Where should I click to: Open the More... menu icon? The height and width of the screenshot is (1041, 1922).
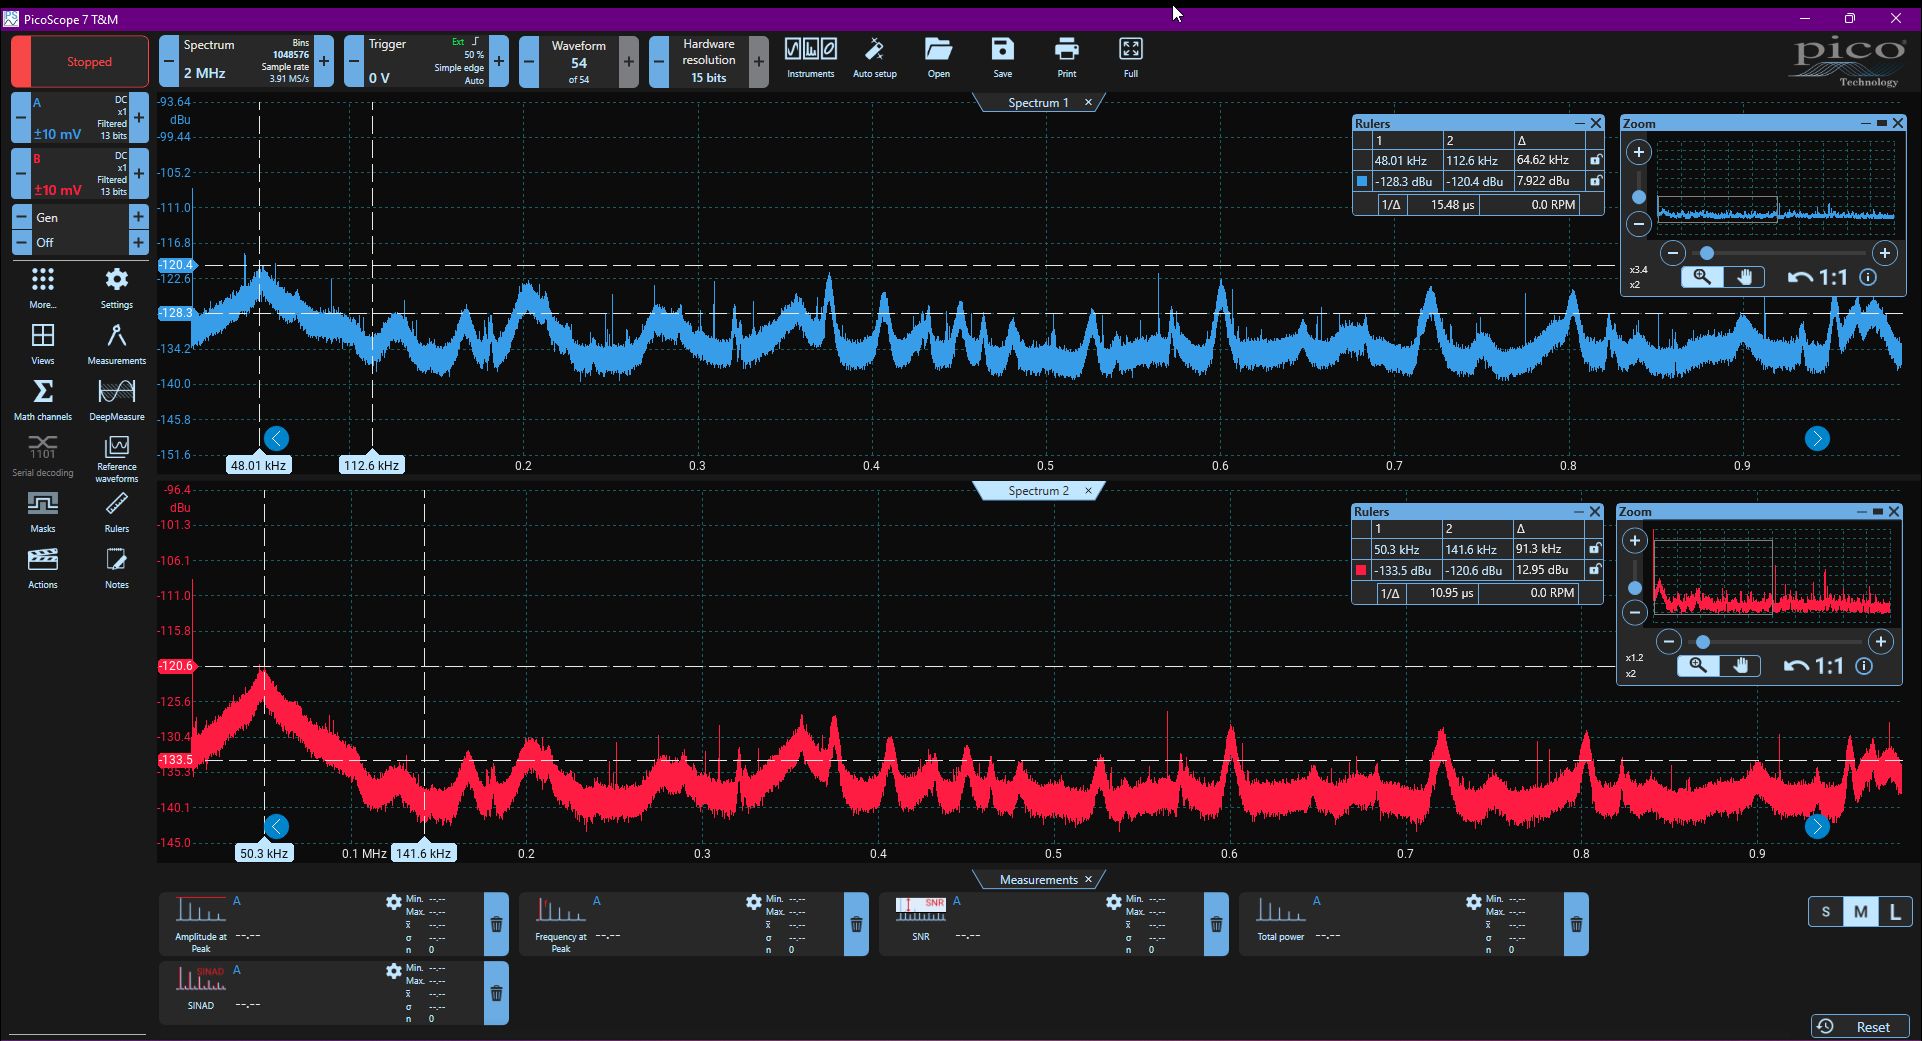(43, 288)
